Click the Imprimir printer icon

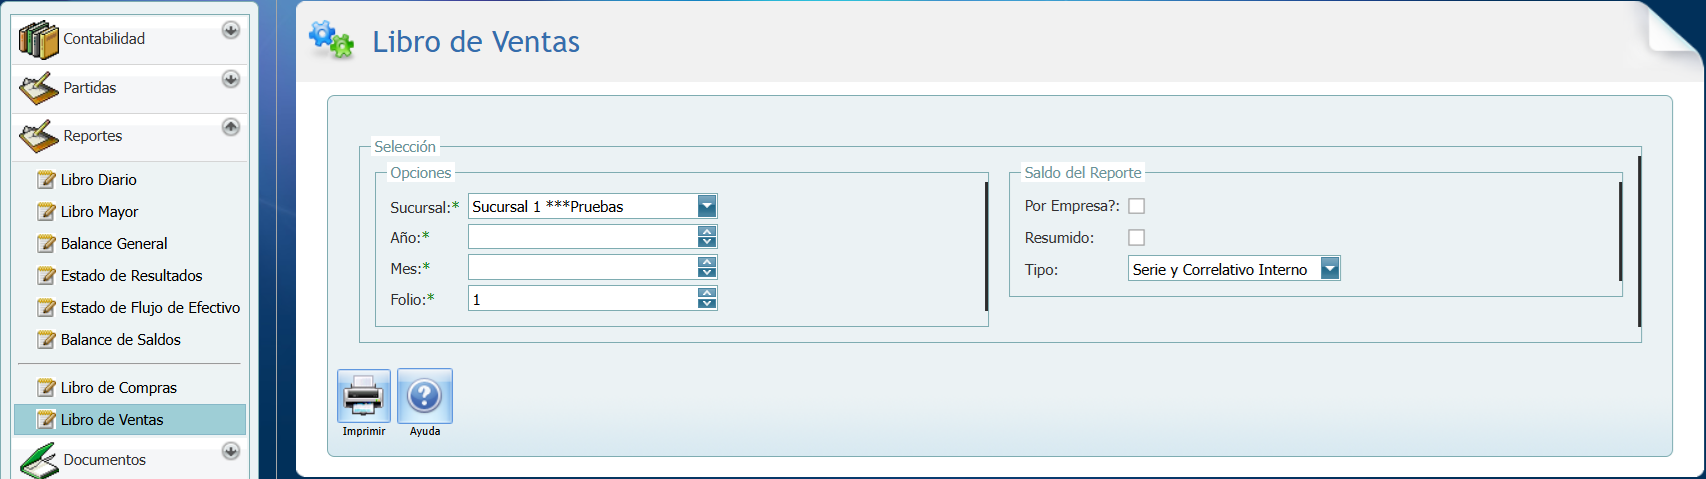point(363,396)
